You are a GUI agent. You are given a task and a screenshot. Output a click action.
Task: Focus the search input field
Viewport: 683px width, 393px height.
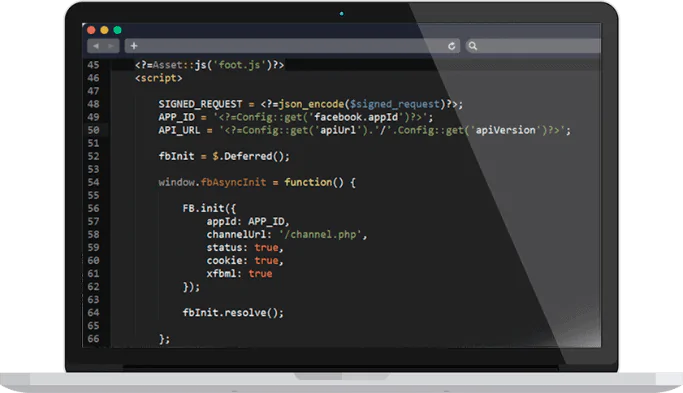click(x=533, y=46)
